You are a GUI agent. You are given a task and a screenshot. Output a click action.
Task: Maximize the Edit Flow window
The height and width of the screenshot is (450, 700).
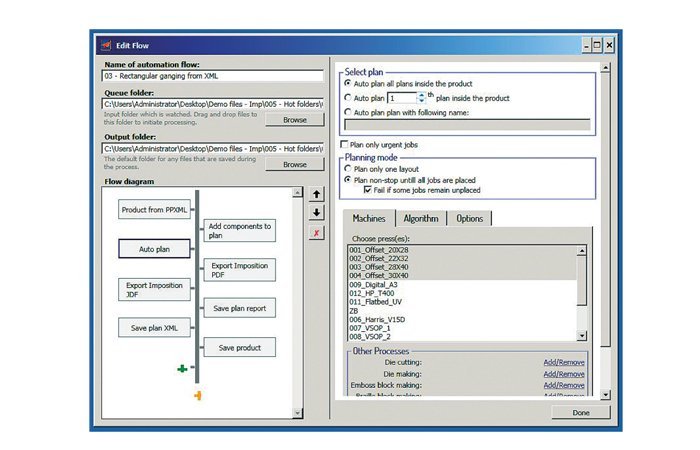597,45
